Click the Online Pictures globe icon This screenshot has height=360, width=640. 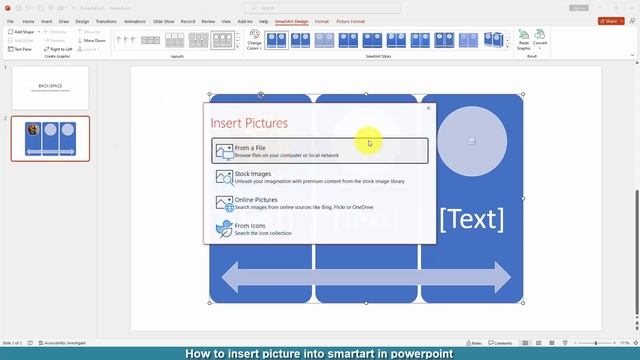pyautogui.click(x=224, y=204)
